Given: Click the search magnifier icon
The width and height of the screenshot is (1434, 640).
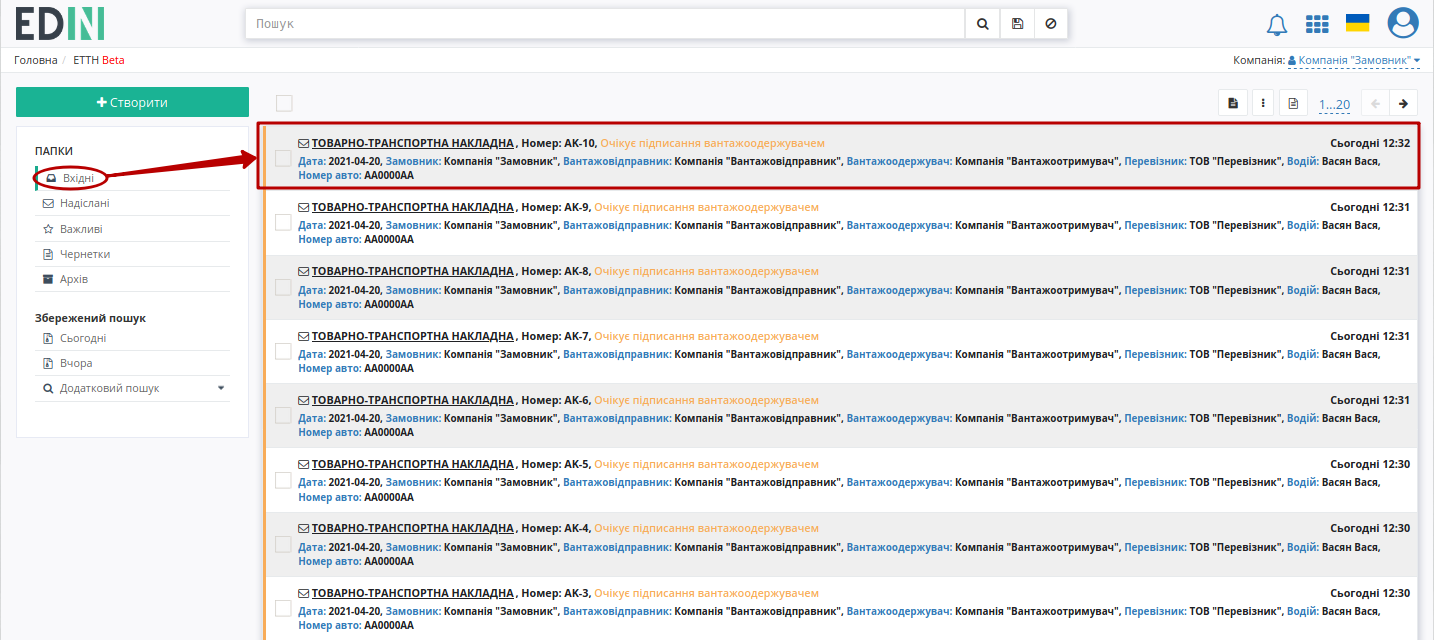Looking at the screenshot, I should coord(982,23).
